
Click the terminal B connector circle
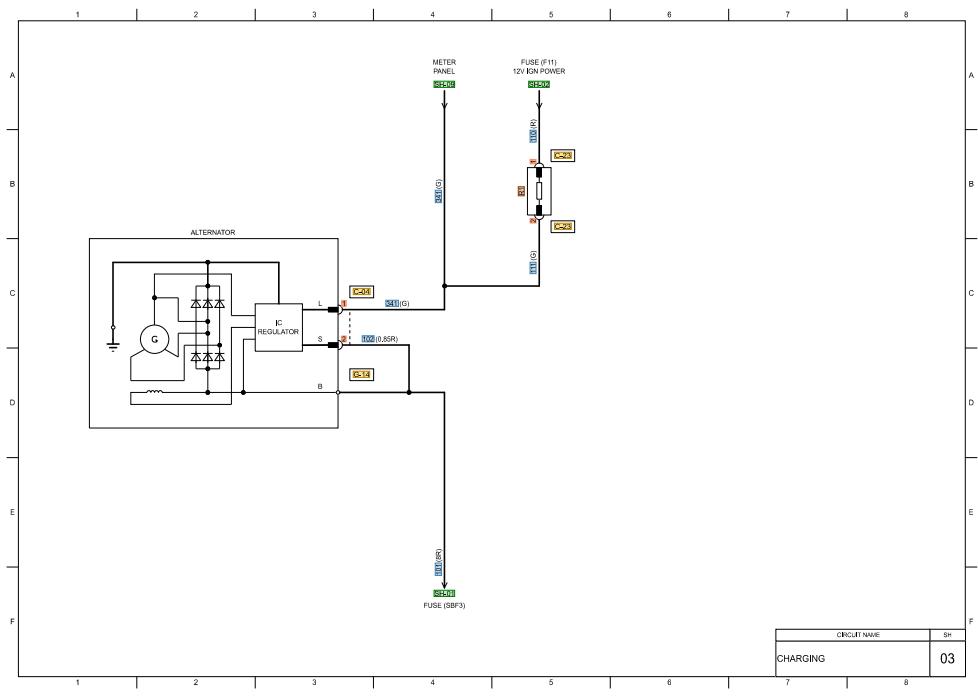tap(338, 393)
